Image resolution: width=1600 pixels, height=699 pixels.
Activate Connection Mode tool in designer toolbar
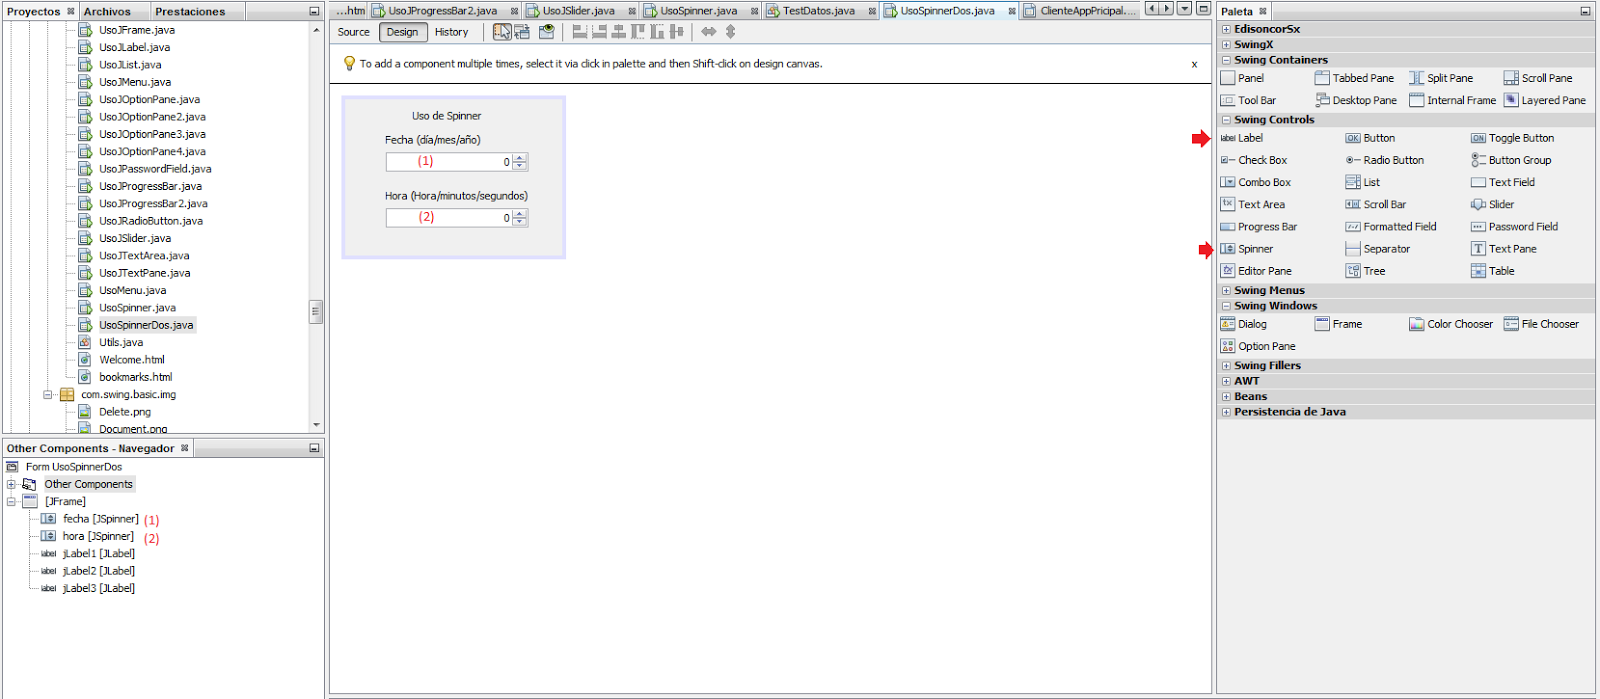pos(522,32)
